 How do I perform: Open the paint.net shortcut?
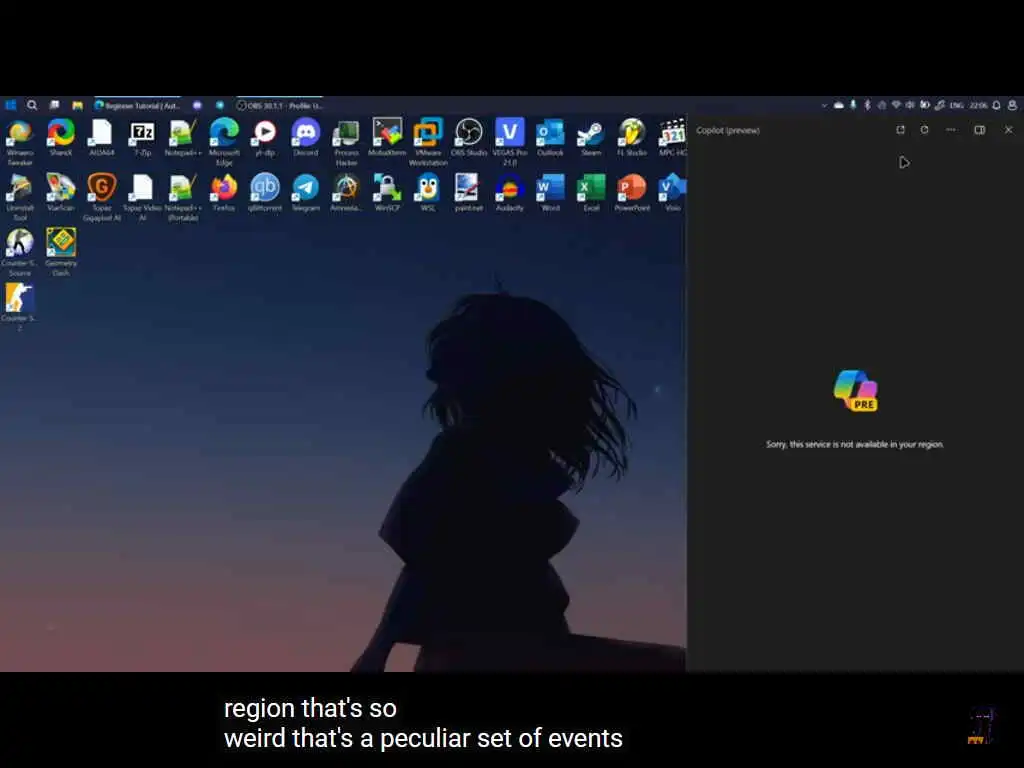pyautogui.click(x=469, y=193)
